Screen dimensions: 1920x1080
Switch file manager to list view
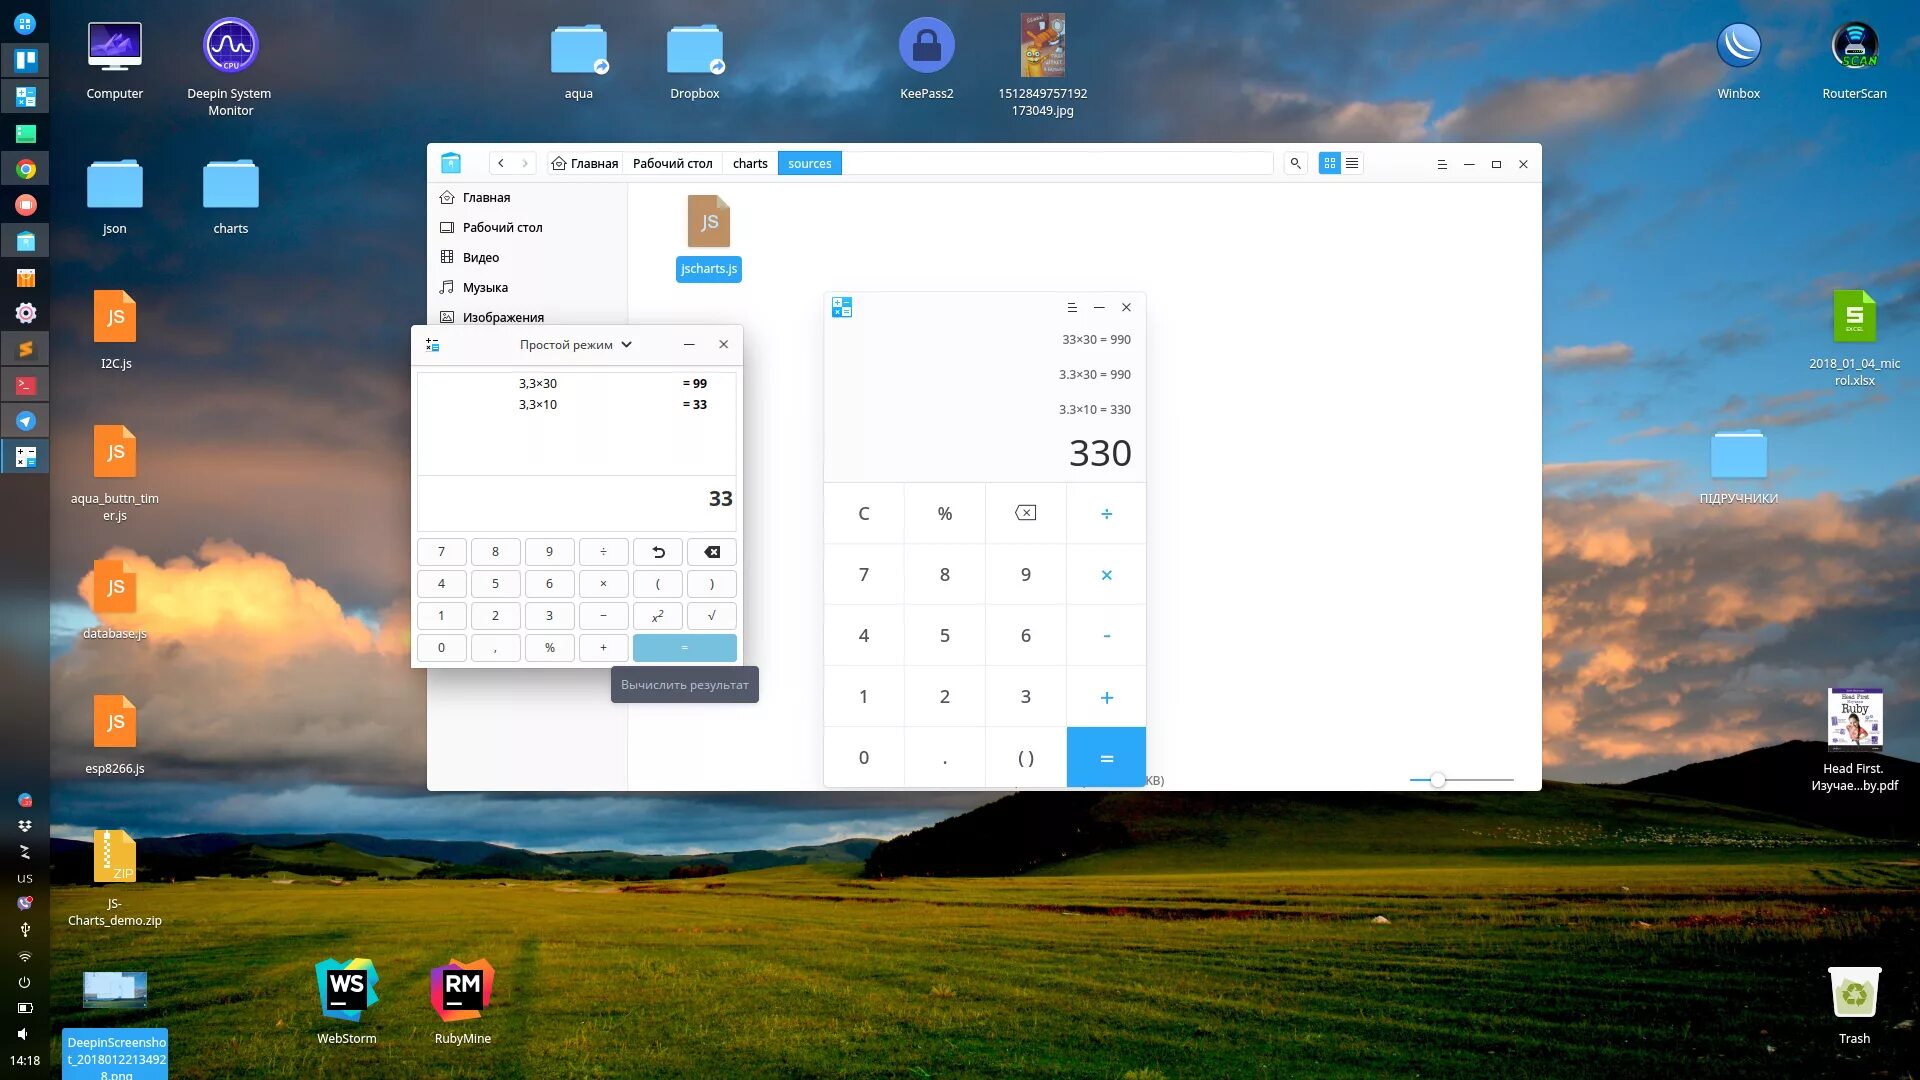pos(1352,163)
